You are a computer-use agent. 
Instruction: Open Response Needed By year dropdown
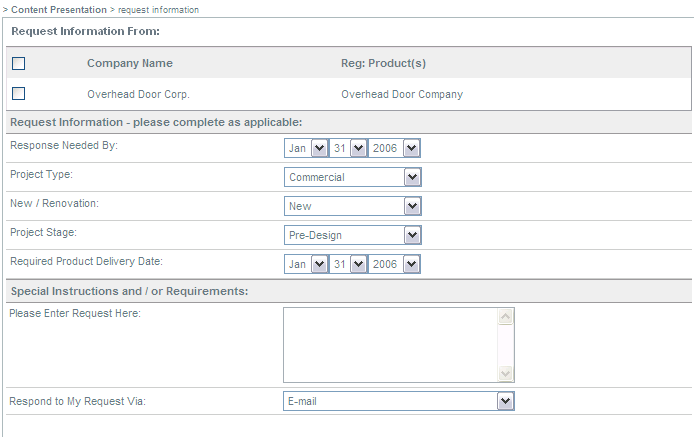point(394,148)
